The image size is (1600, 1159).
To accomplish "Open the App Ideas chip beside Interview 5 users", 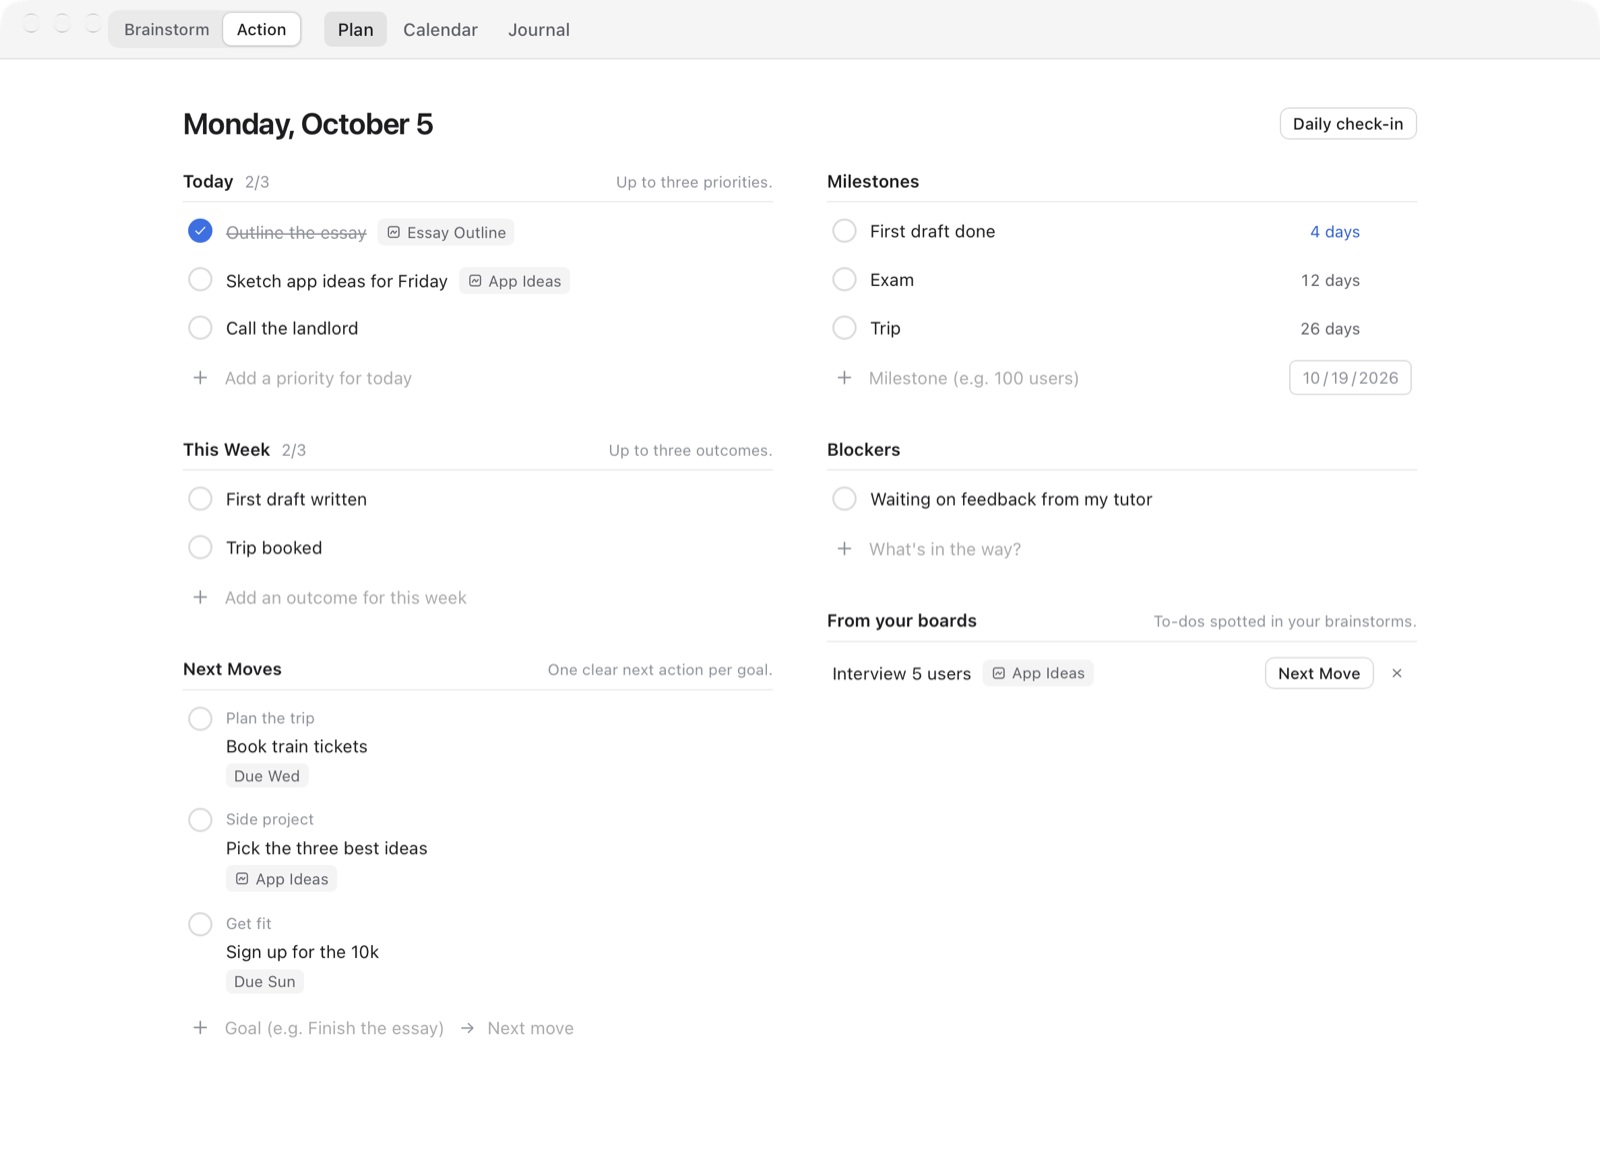I will pos(1038,673).
